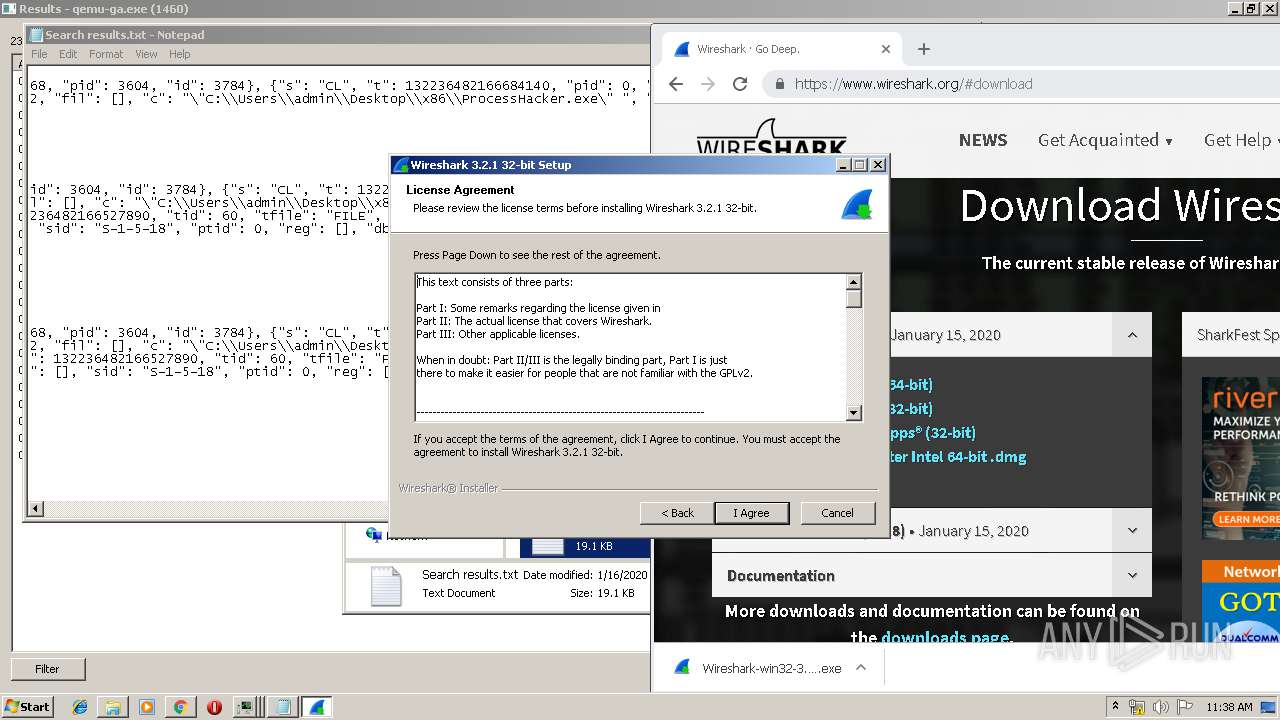Click the address bar padlock icon
This screenshot has width=1280, height=720.
(779, 84)
